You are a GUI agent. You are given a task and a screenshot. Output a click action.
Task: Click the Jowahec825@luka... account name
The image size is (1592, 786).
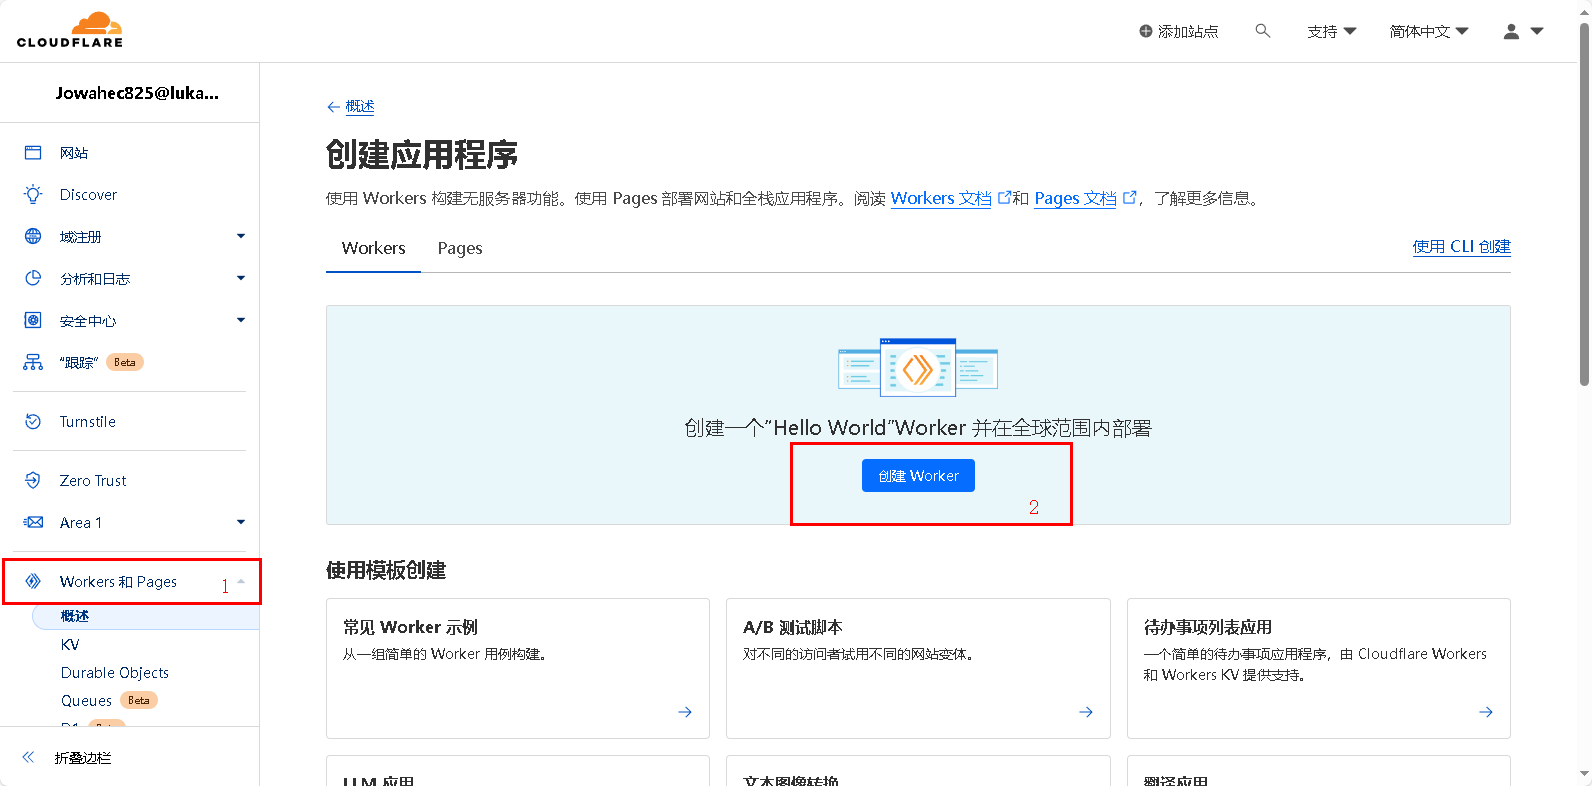137,93
